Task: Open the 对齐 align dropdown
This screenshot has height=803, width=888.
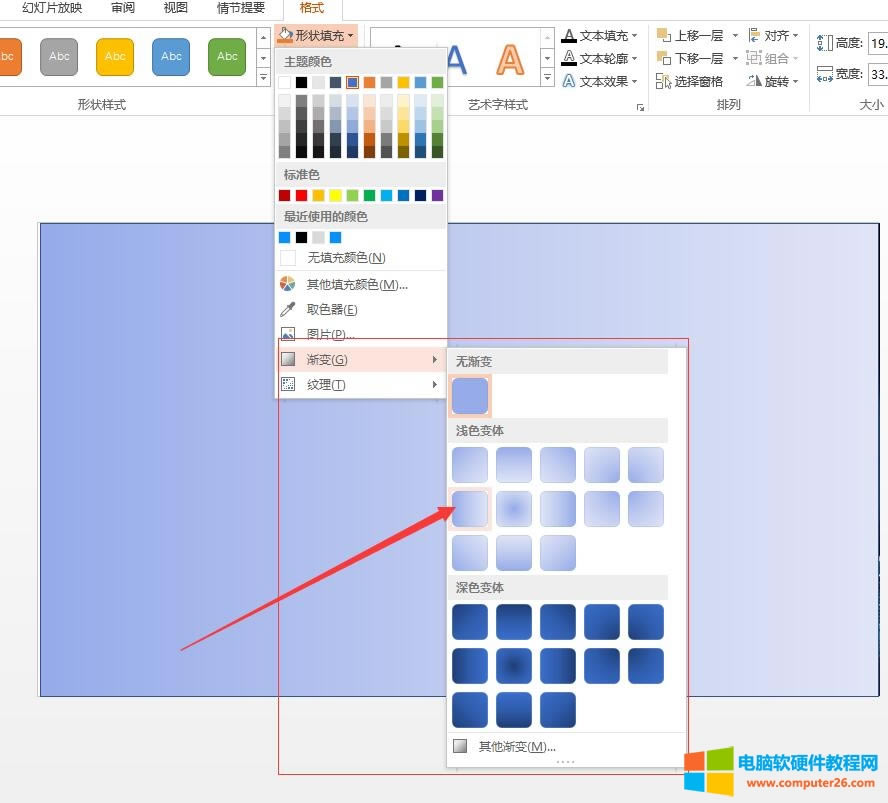Action: [775, 35]
